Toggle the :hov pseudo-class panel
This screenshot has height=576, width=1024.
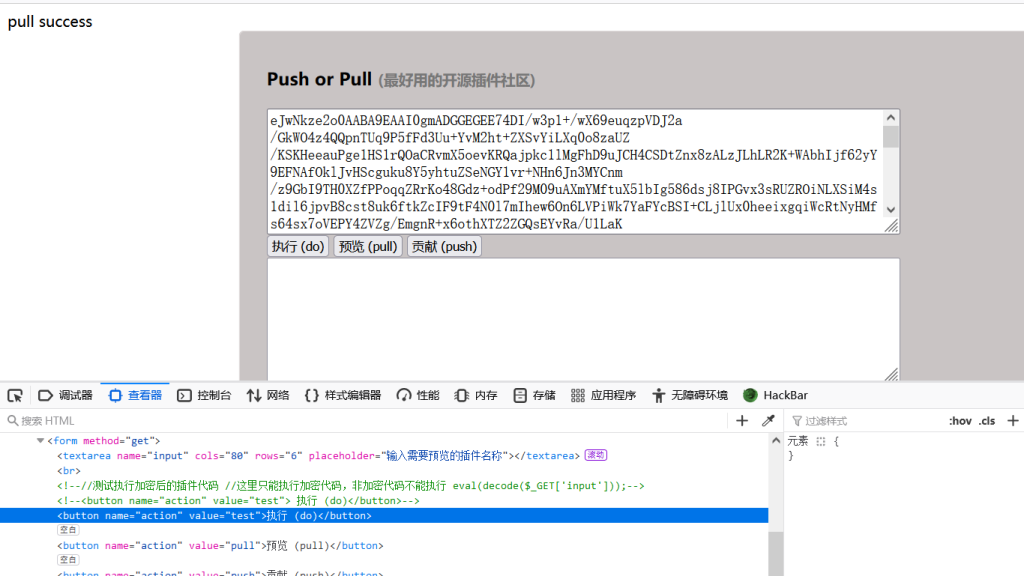click(x=959, y=421)
